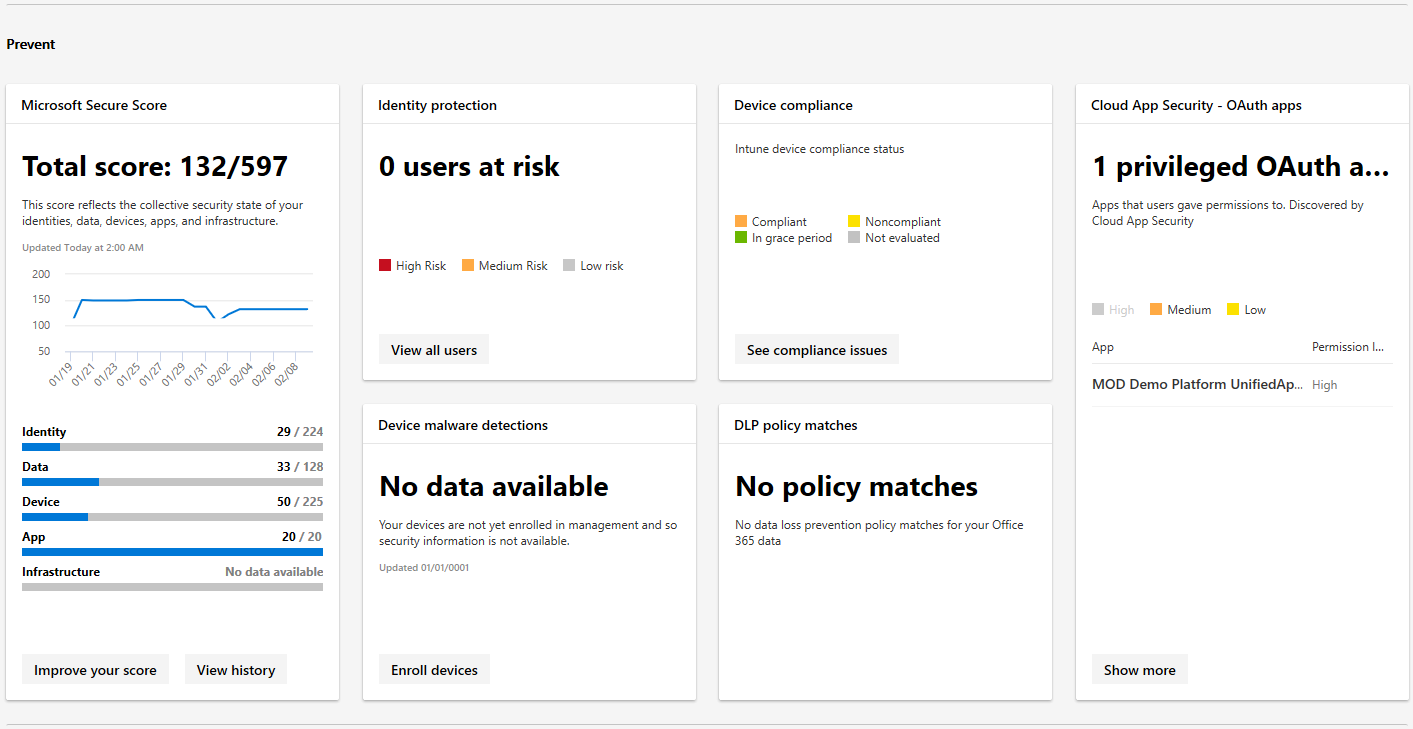Click the Device score progress bar
The height and width of the screenshot is (729, 1413).
172,517
